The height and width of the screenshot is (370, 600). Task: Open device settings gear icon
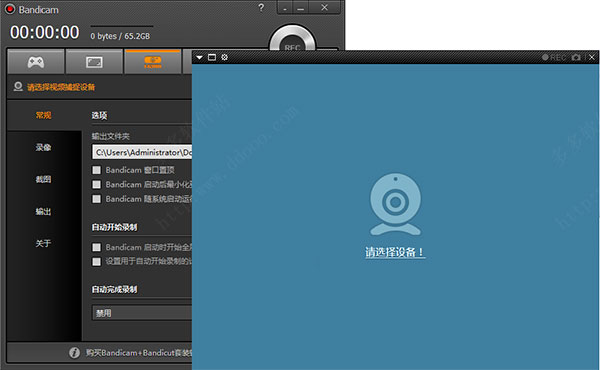(x=225, y=57)
